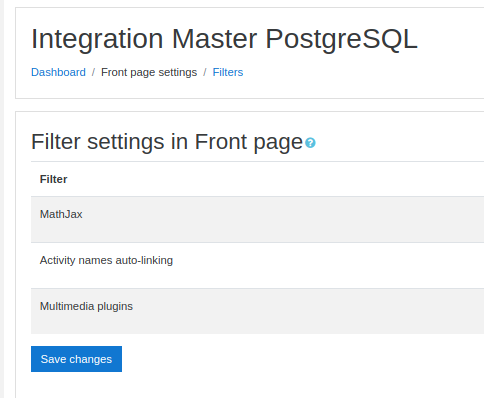484x398 pixels.
Task: Click the Integration Master PostgreSQL site title
Action: [224, 39]
